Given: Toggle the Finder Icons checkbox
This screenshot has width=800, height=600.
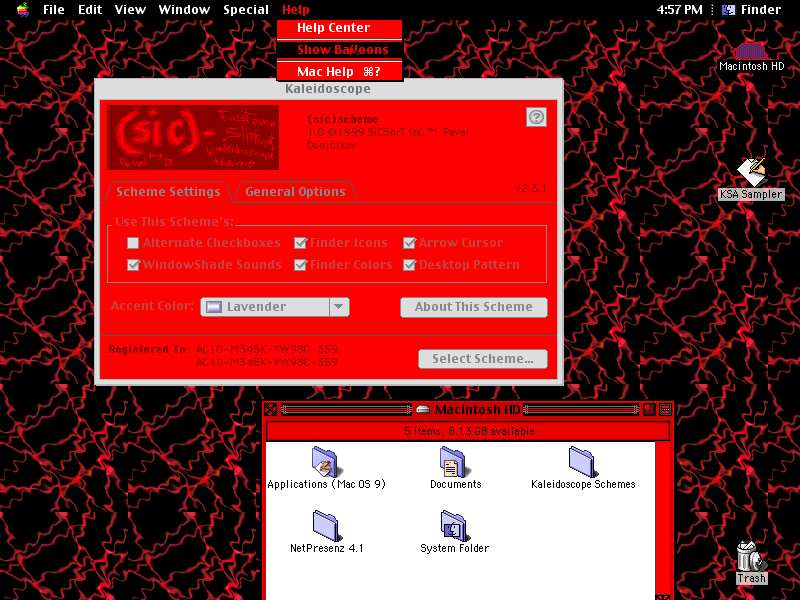Looking at the screenshot, I should coord(301,243).
